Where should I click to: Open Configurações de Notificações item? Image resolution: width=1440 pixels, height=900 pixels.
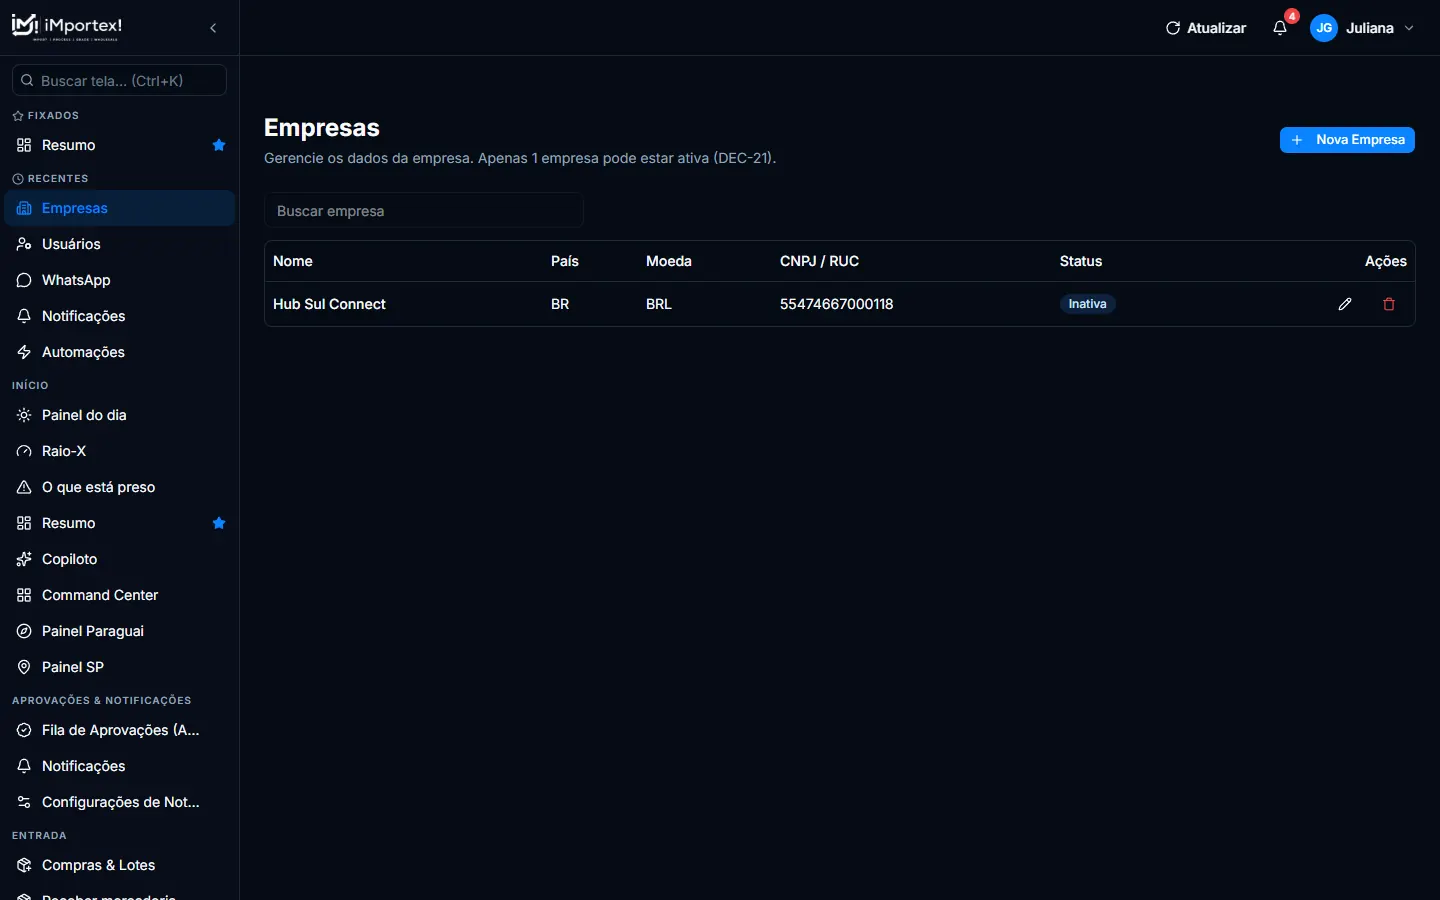(x=120, y=802)
